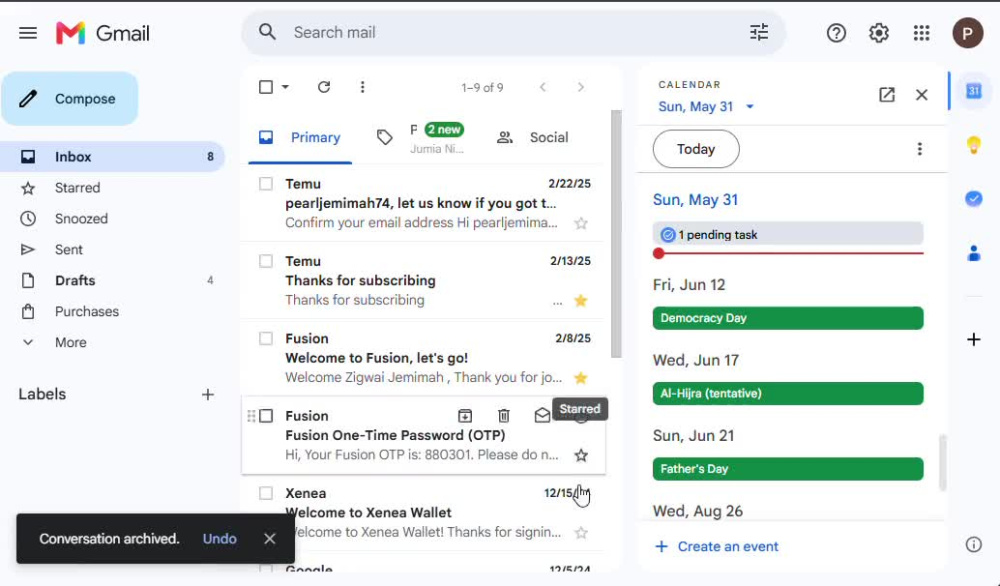Toggle the select all checkbox

point(266,87)
